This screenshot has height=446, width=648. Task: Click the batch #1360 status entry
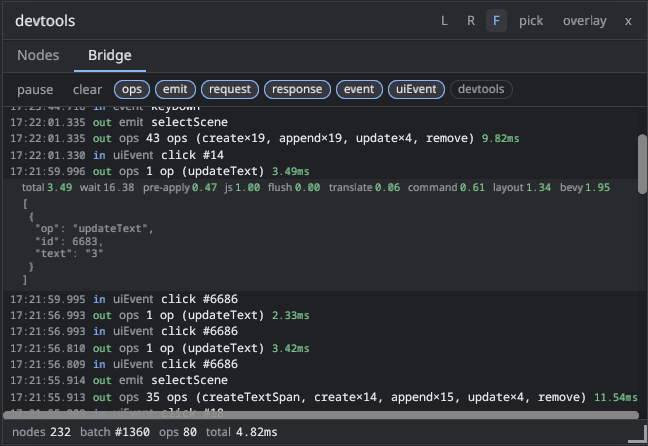[x=115, y=432]
